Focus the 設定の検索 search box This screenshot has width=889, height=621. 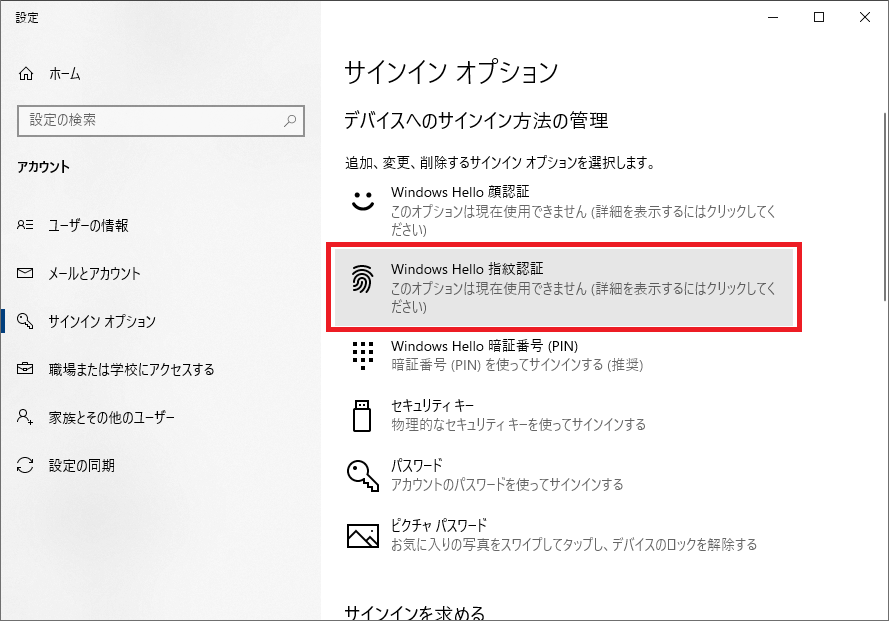(x=161, y=120)
